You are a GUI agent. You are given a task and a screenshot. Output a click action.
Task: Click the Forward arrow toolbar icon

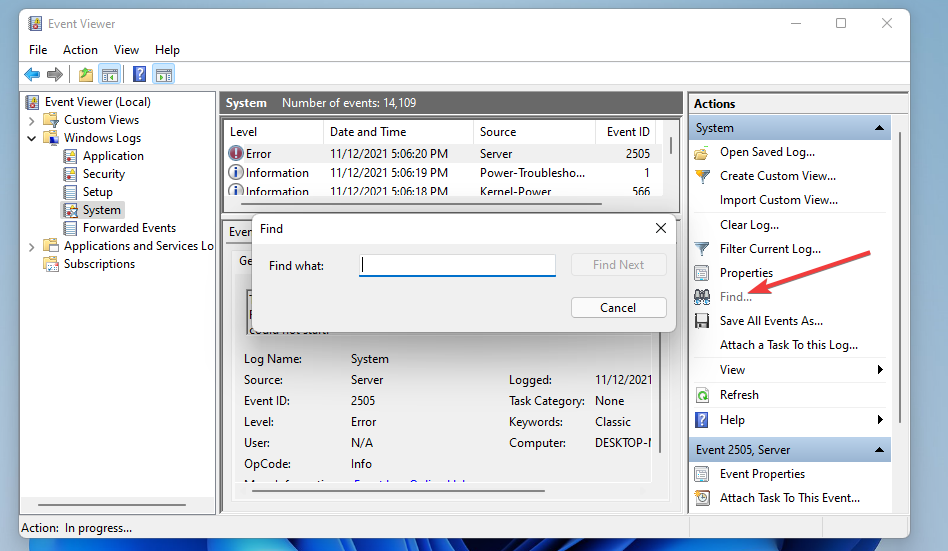point(55,74)
